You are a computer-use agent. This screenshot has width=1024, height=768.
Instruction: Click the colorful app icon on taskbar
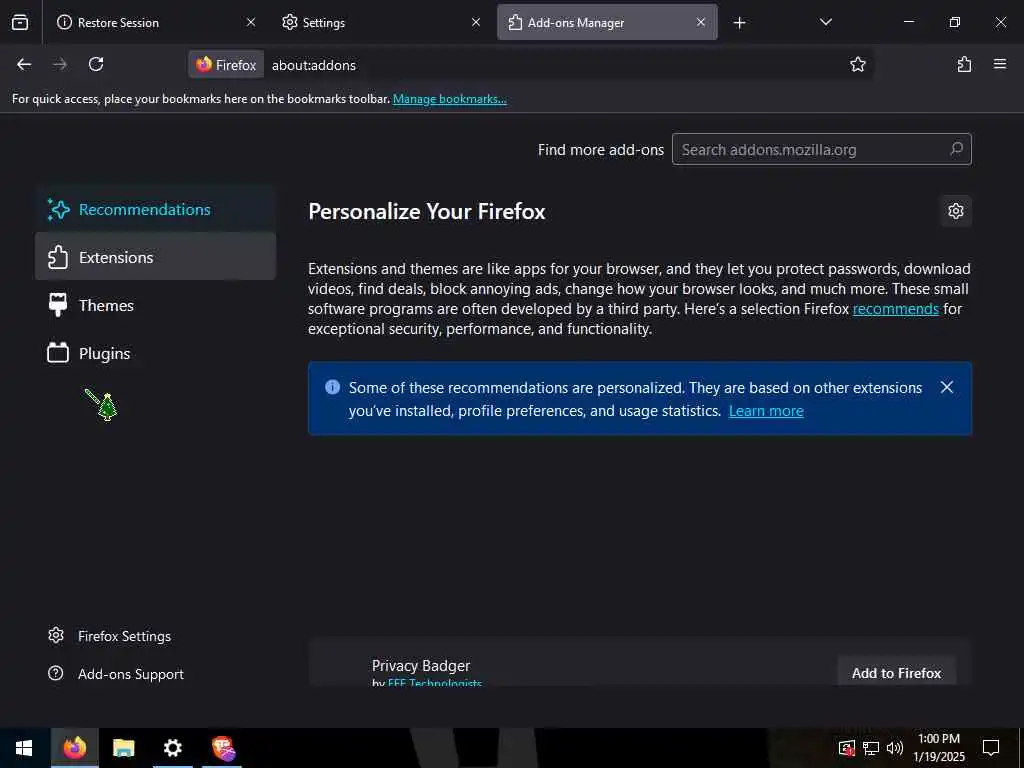(223, 748)
